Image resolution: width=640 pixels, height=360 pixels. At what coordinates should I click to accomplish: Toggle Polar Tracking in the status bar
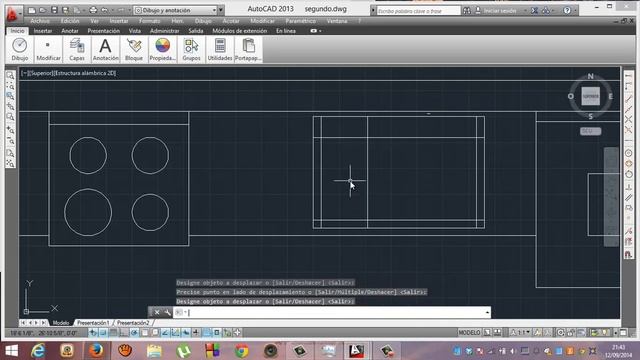point(134,333)
